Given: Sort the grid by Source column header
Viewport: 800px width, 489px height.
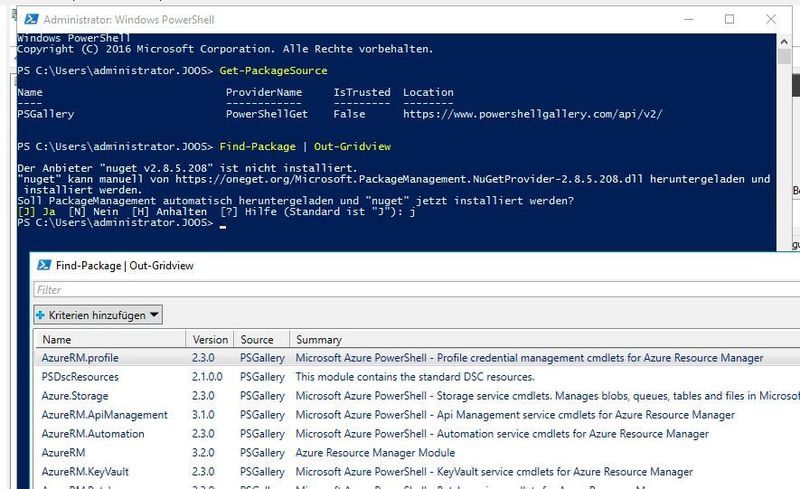Looking at the screenshot, I should (x=261, y=339).
